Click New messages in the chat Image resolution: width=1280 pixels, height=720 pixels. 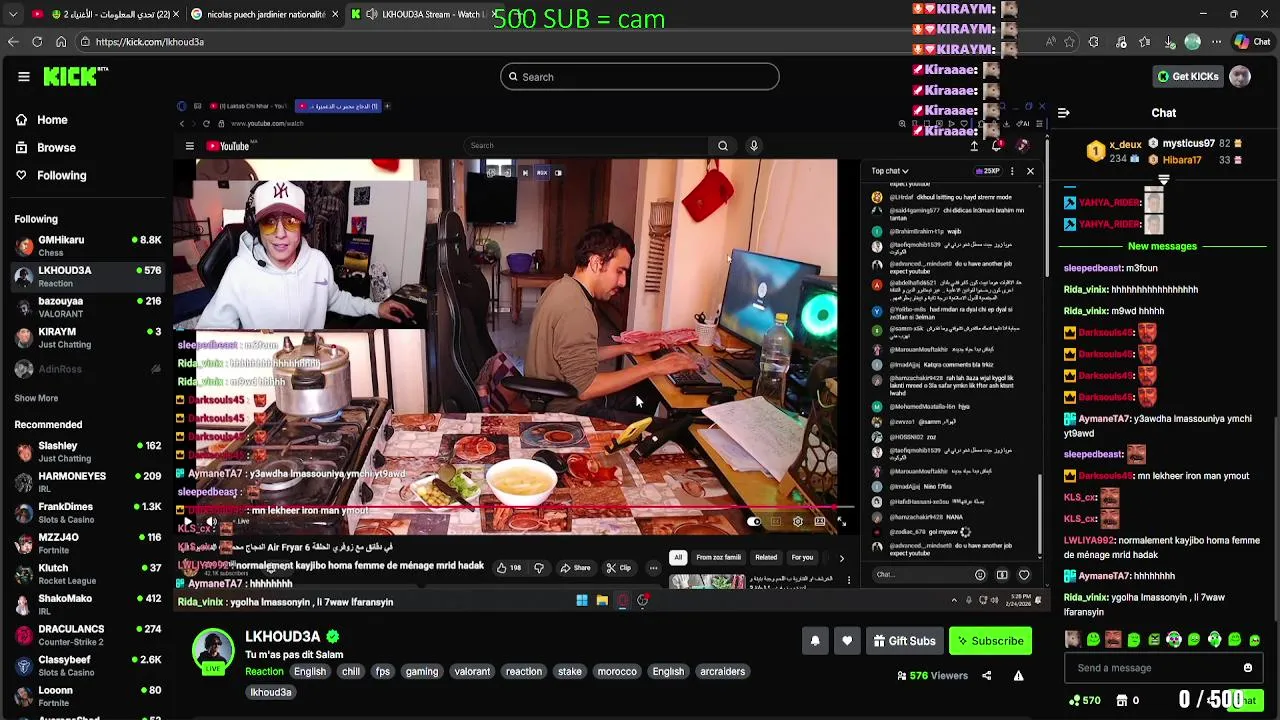point(1162,246)
